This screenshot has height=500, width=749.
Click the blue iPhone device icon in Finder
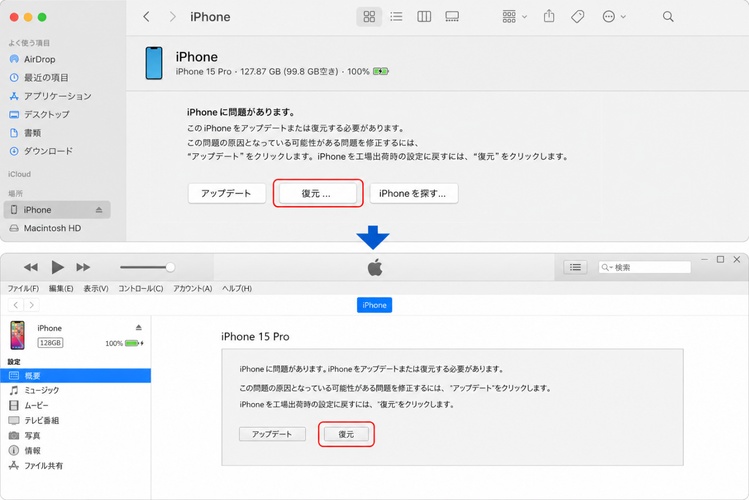pos(154,63)
